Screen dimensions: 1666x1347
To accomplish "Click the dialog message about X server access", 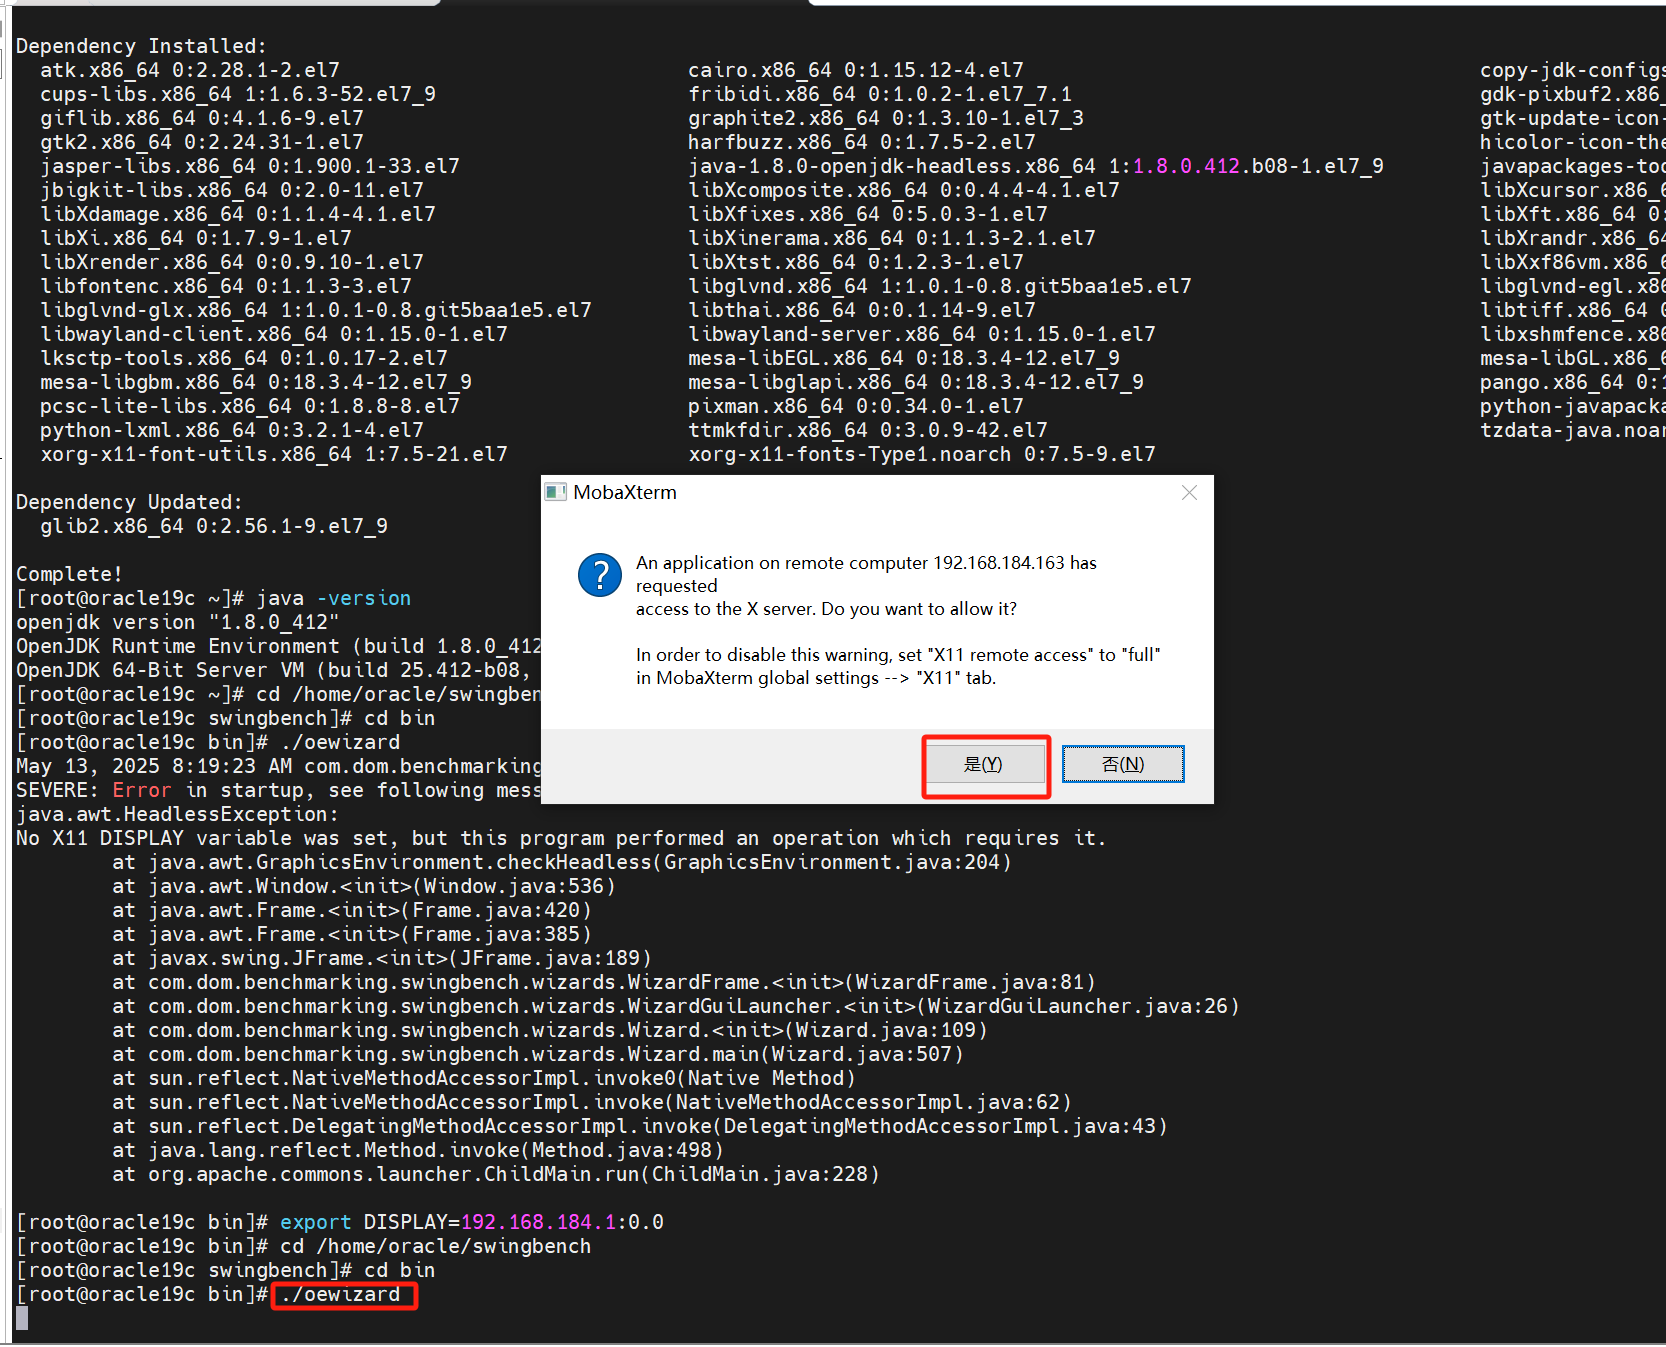I will [866, 586].
